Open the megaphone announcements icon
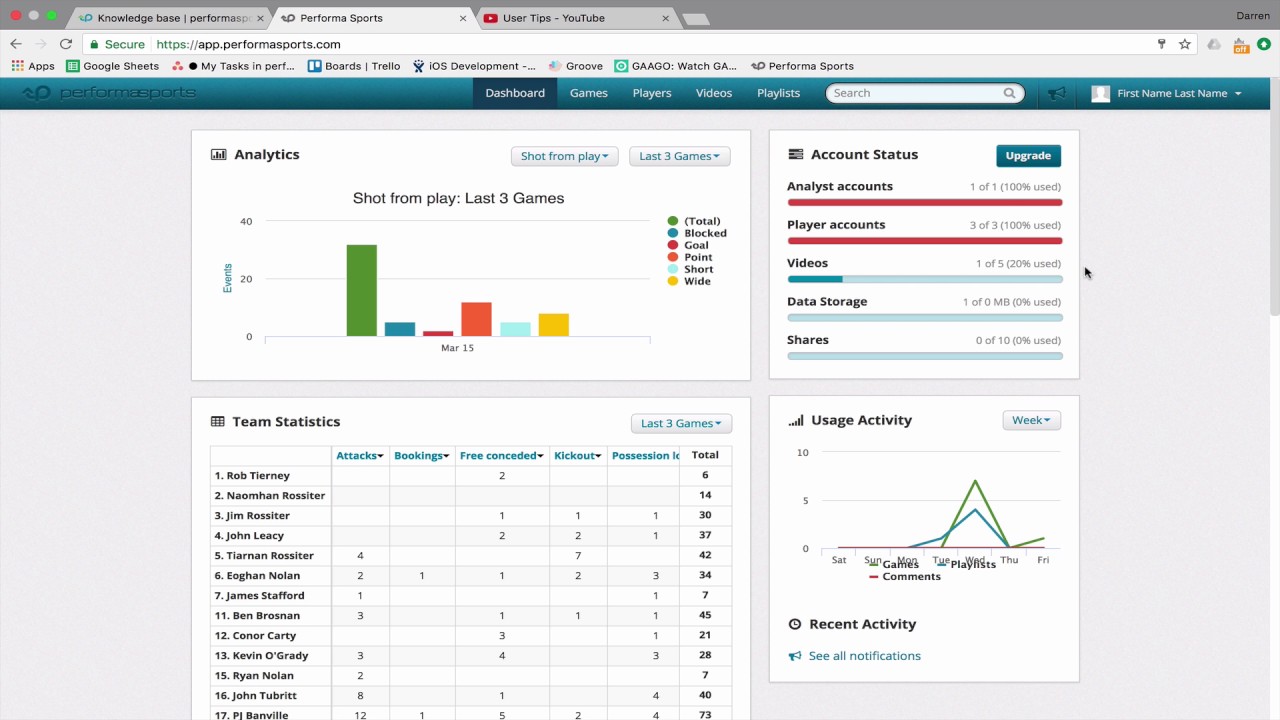1280x720 pixels. pos(1056,93)
